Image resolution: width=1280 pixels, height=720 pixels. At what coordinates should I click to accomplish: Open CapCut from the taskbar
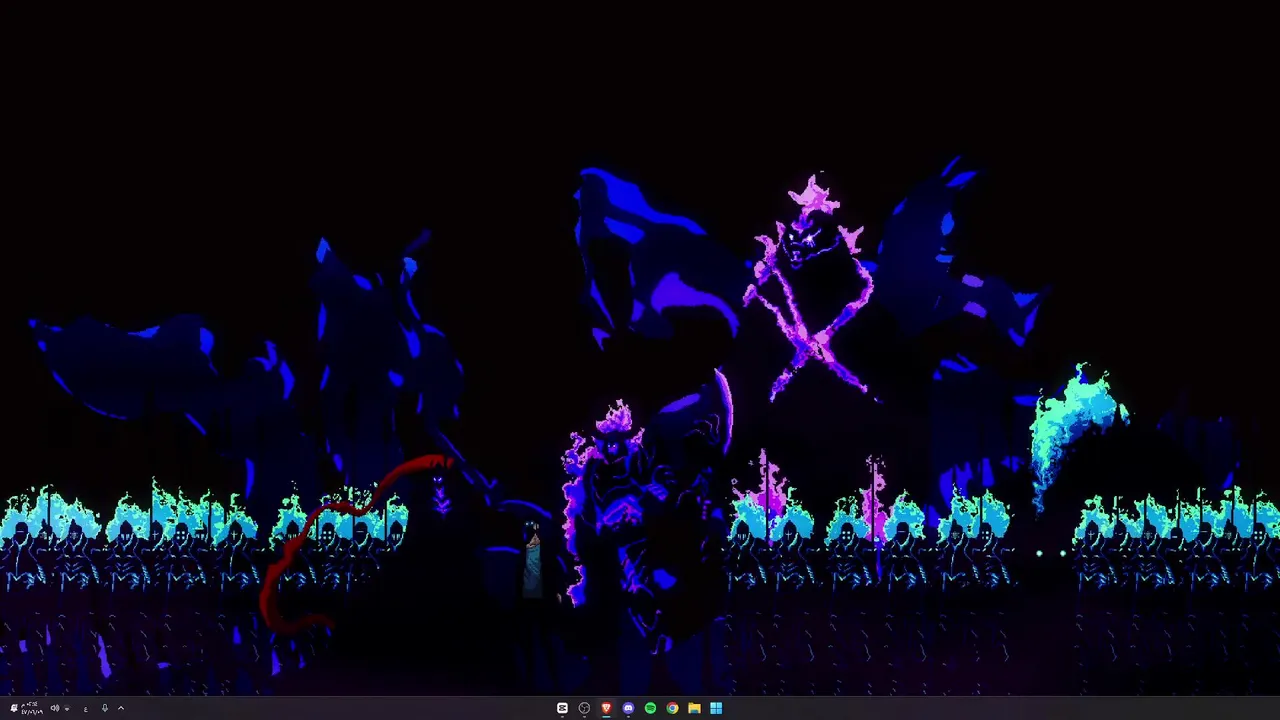point(562,708)
